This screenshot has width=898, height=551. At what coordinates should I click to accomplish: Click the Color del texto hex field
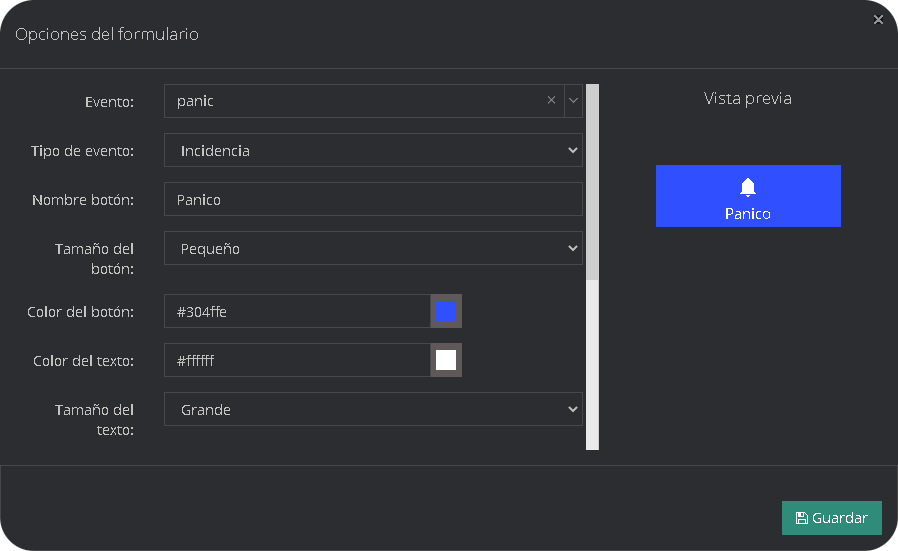(x=297, y=361)
